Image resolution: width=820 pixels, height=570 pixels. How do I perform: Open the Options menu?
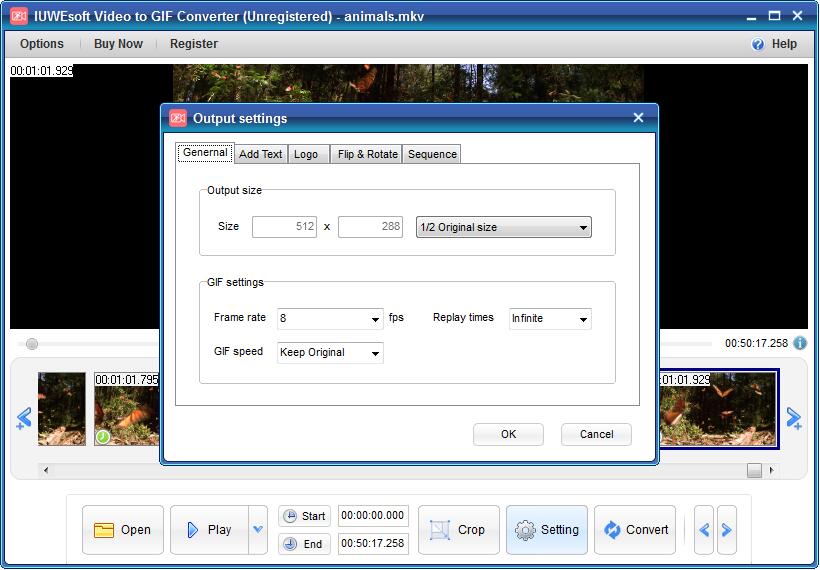[42, 44]
